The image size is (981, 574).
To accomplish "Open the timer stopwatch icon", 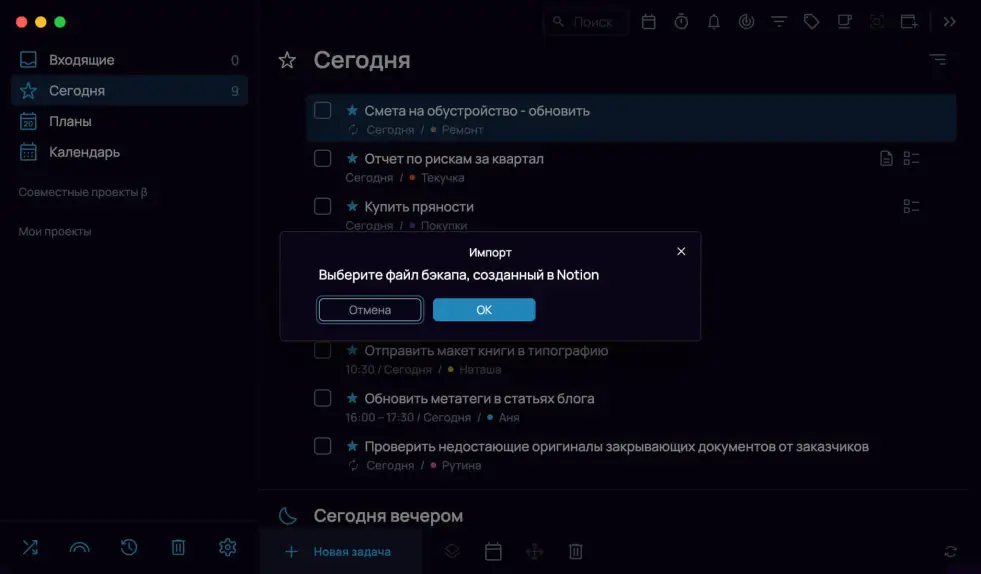I will click(x=681, y=22).
